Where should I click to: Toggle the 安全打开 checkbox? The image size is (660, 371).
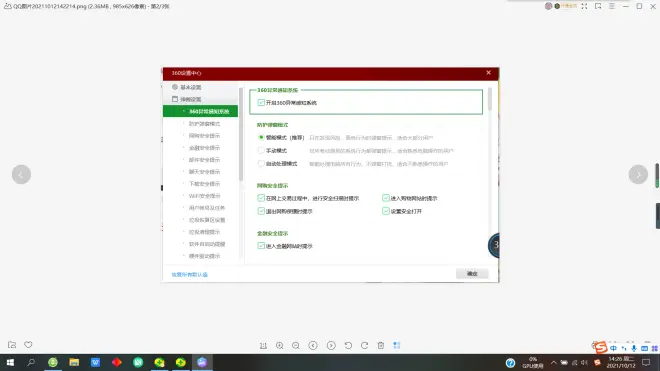click(386, 211)
